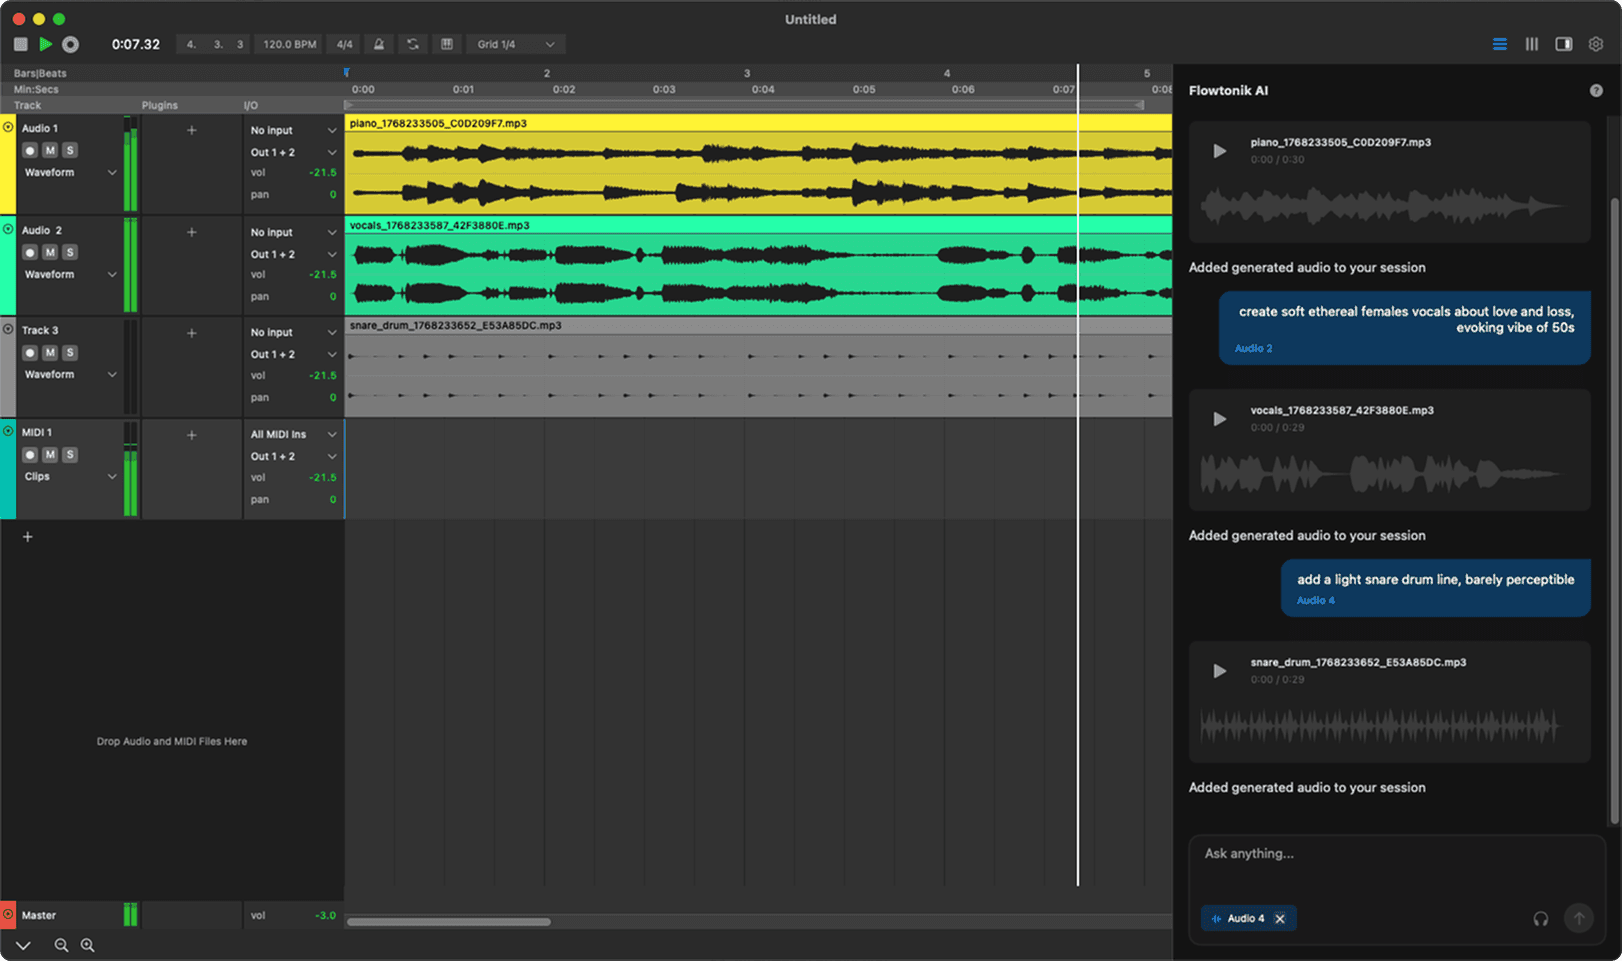Open the Grid 1/4 dropdown

point(515,44)
